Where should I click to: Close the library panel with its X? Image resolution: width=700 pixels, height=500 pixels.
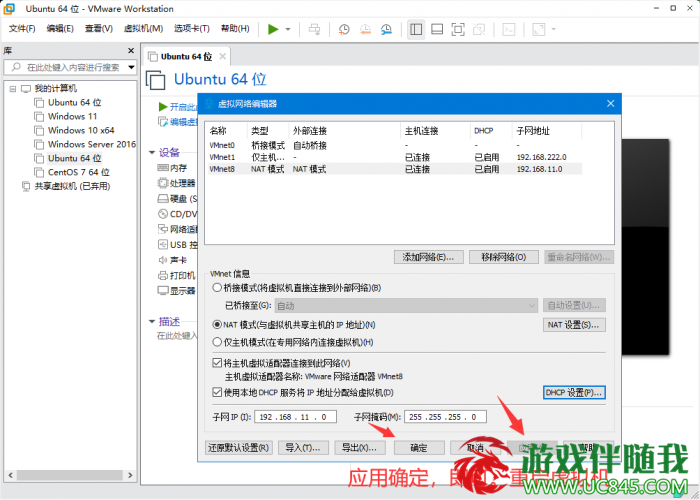point(131,51)
